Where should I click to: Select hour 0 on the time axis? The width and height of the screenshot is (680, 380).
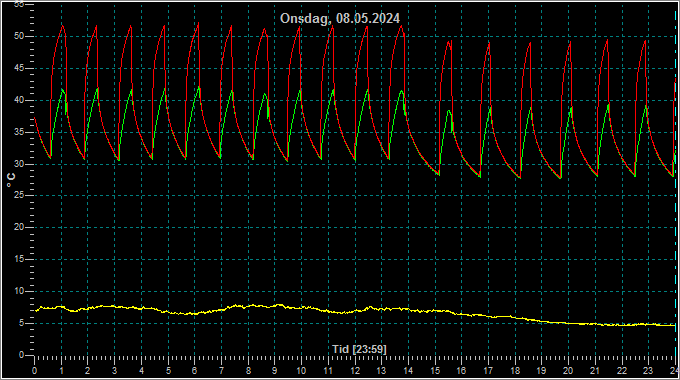(34, 371)
